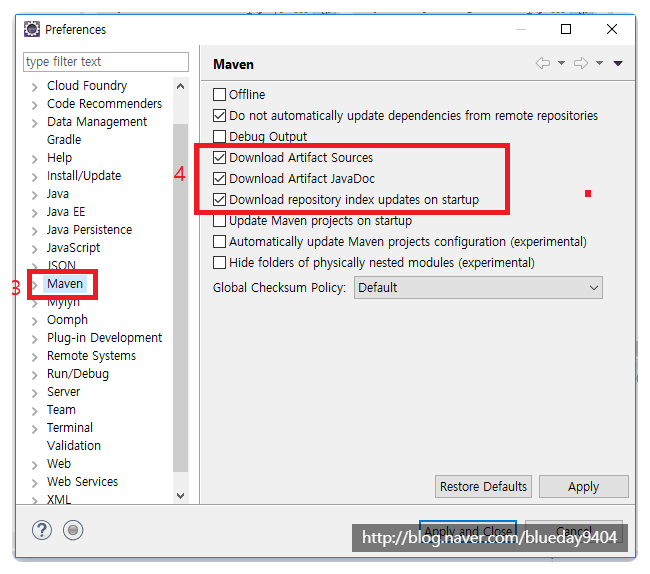Select Validation preferences

(x=74, y=446)
